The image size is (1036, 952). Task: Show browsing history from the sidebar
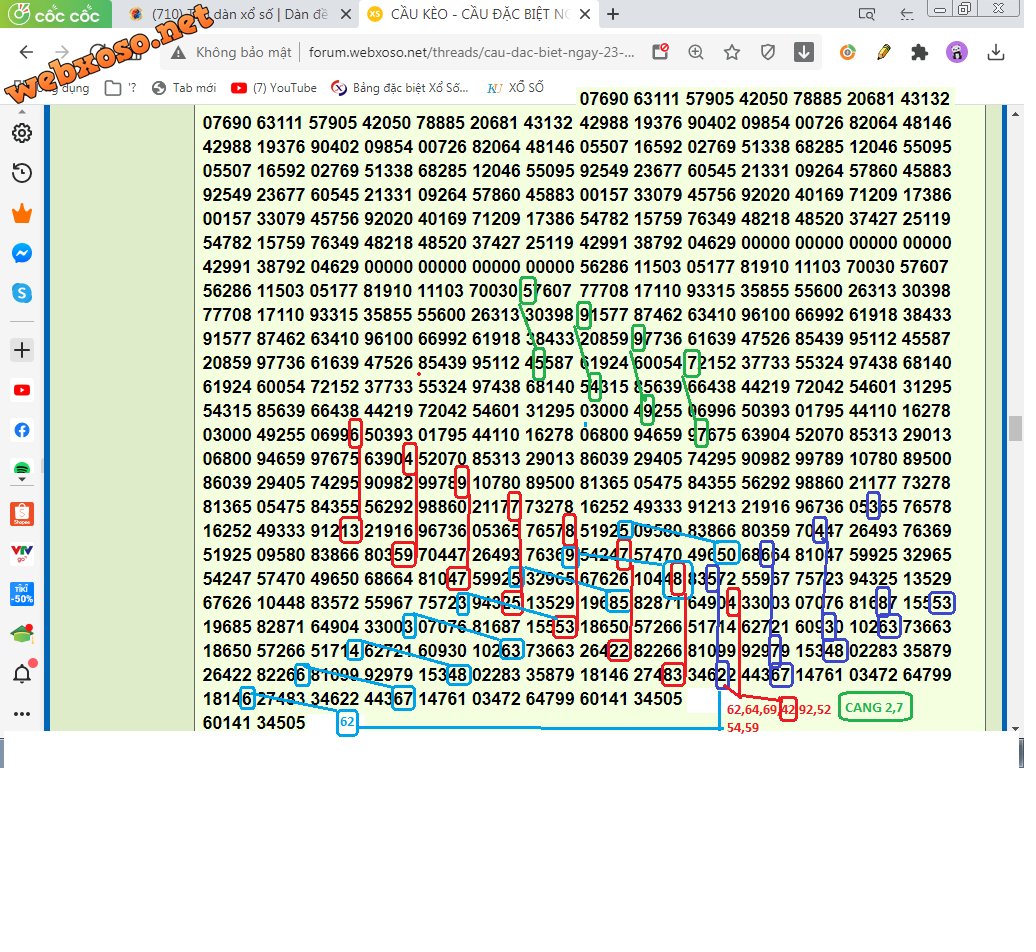pyautogui.click(x=22, y=174)
